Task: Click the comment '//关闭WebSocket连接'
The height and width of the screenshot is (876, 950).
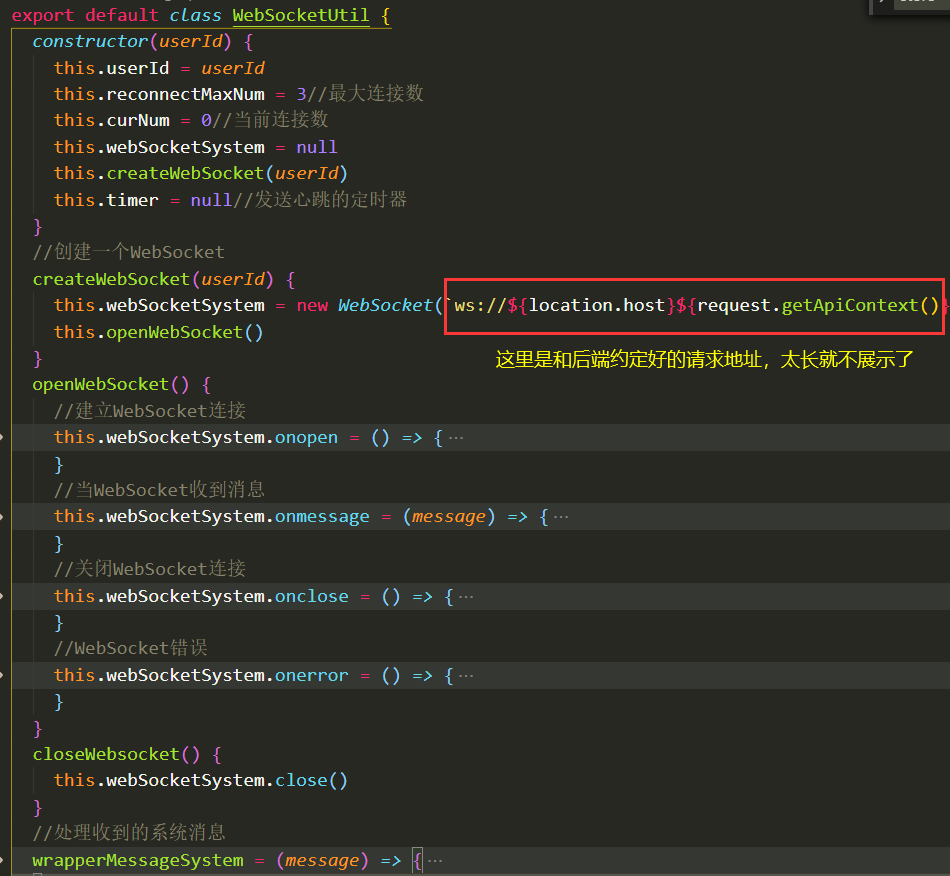Action: [150, 569]
